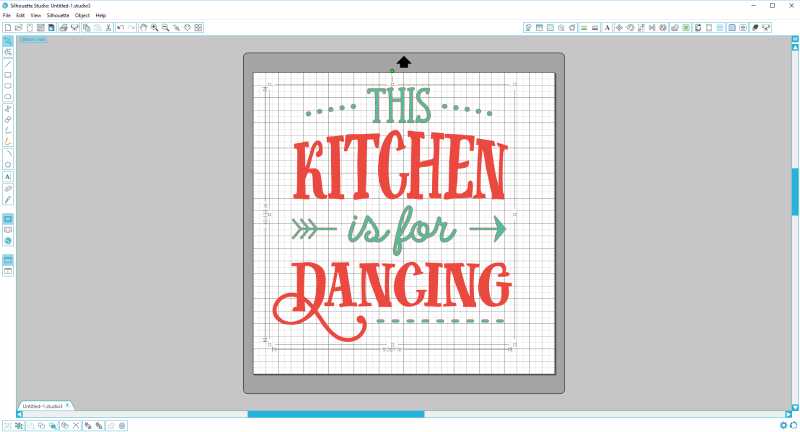Open the Object menu
This screenshot has width=800, height=432.
(x=82, y=15)
